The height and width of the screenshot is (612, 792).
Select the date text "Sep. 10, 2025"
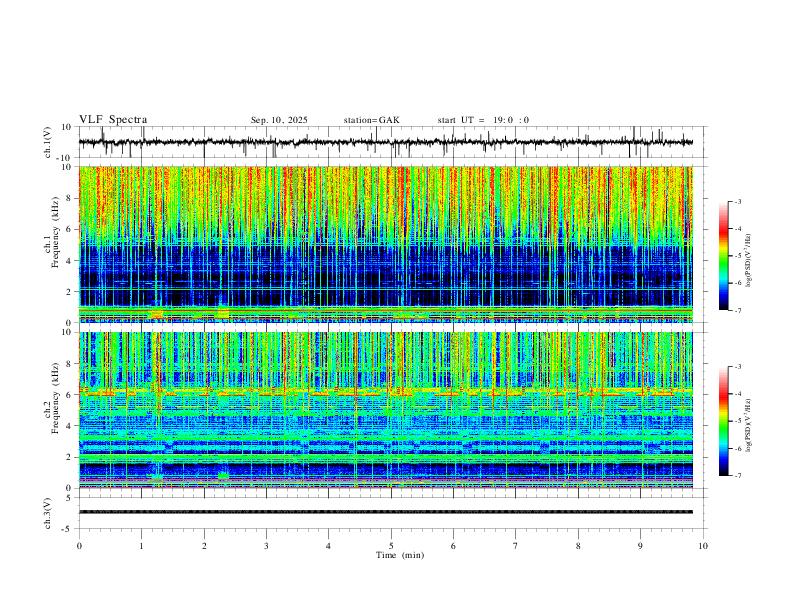[279, 120]
